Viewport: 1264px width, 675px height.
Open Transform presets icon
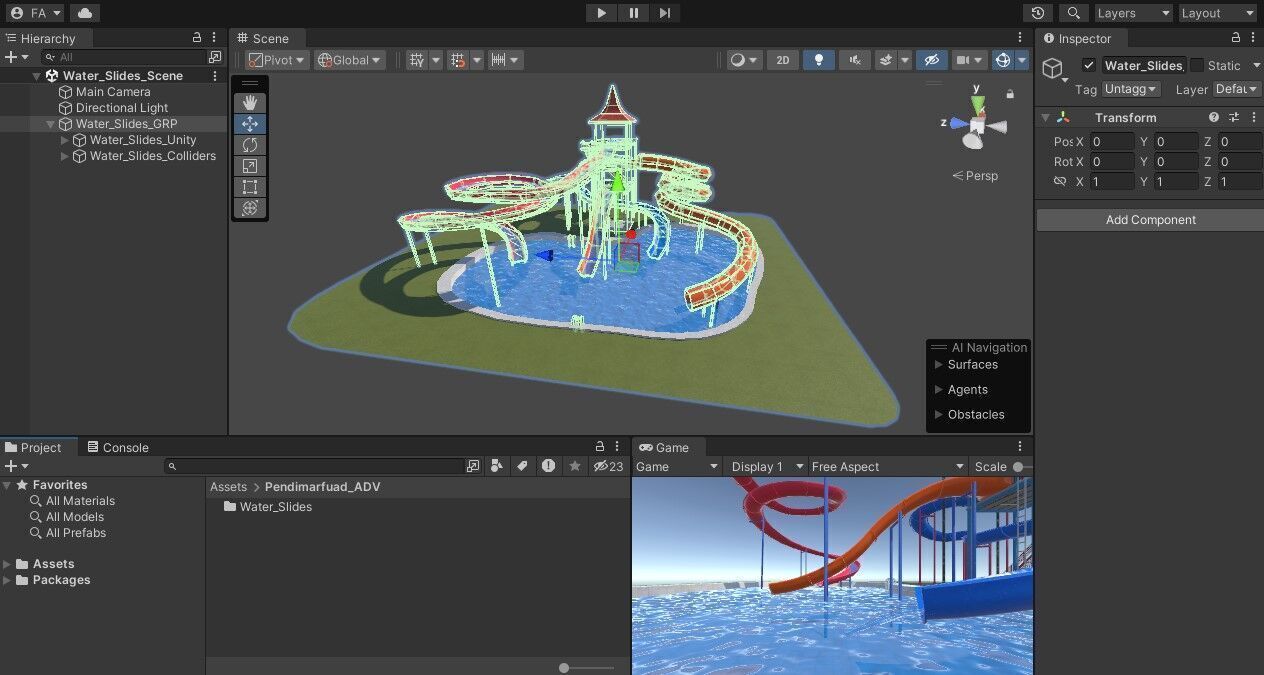(1234, 117)
